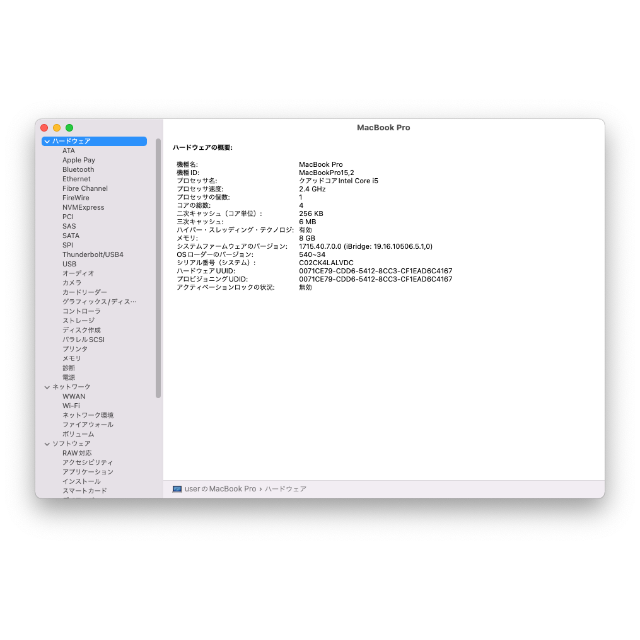Select WWAN in the sidebar
640x640 pixels.
coord(74,396)
